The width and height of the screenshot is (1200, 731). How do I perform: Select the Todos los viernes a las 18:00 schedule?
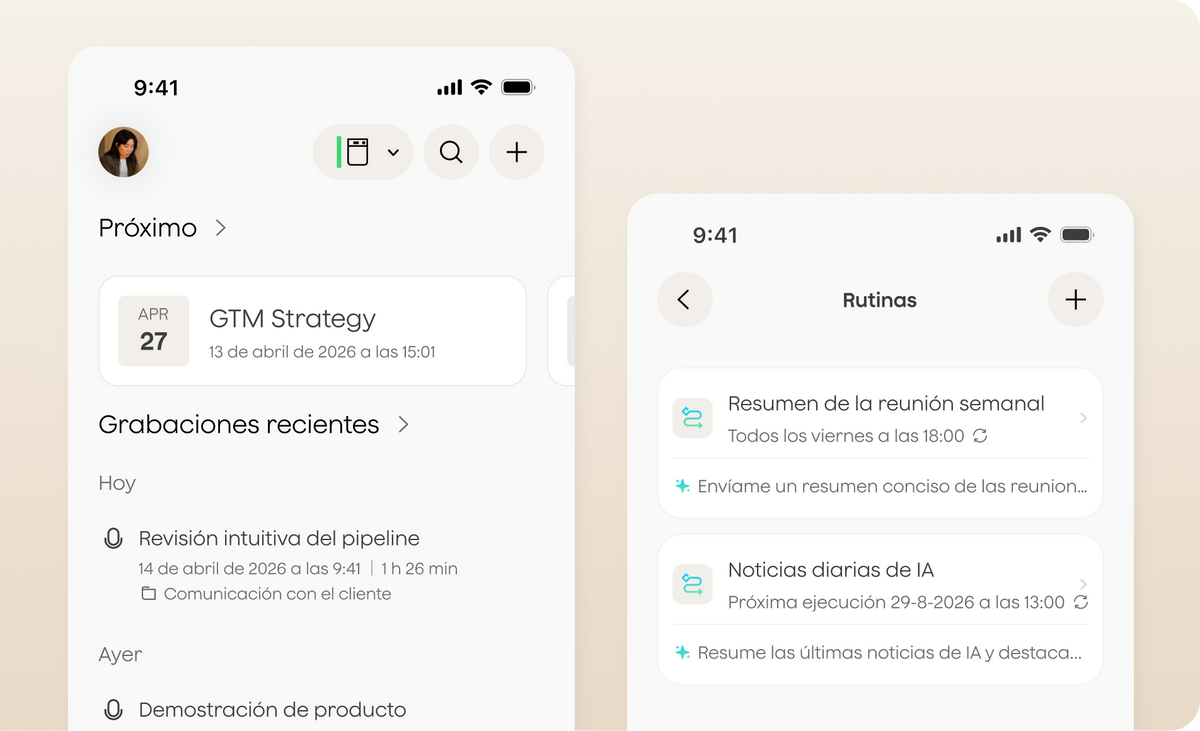[x=846, y=436]
